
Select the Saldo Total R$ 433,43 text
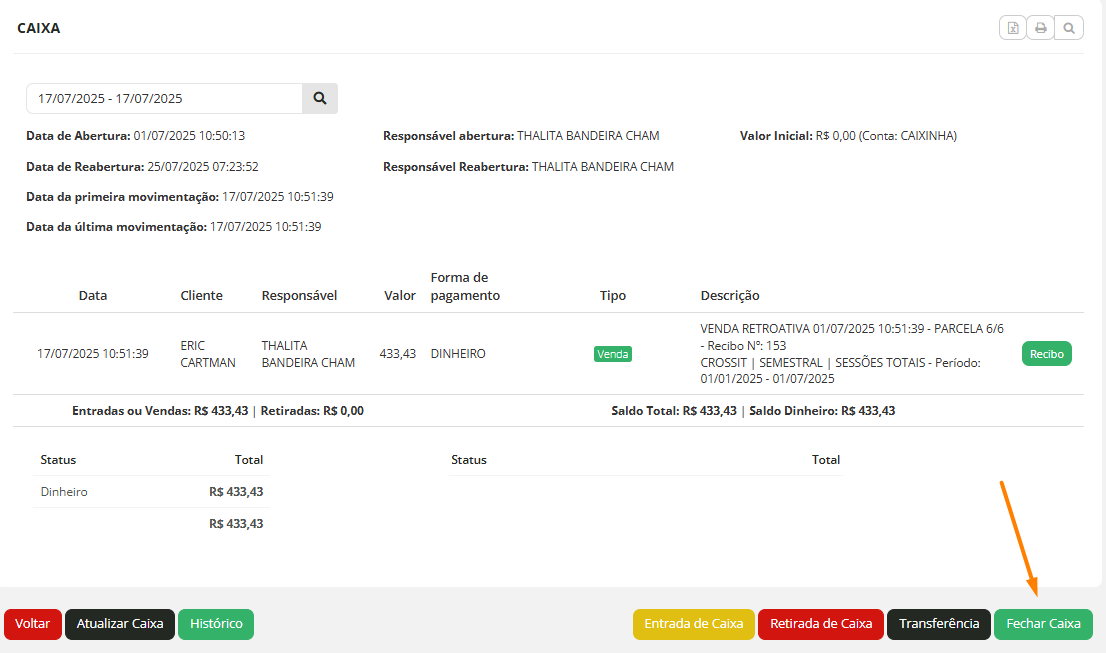click(x=674, y=410)
